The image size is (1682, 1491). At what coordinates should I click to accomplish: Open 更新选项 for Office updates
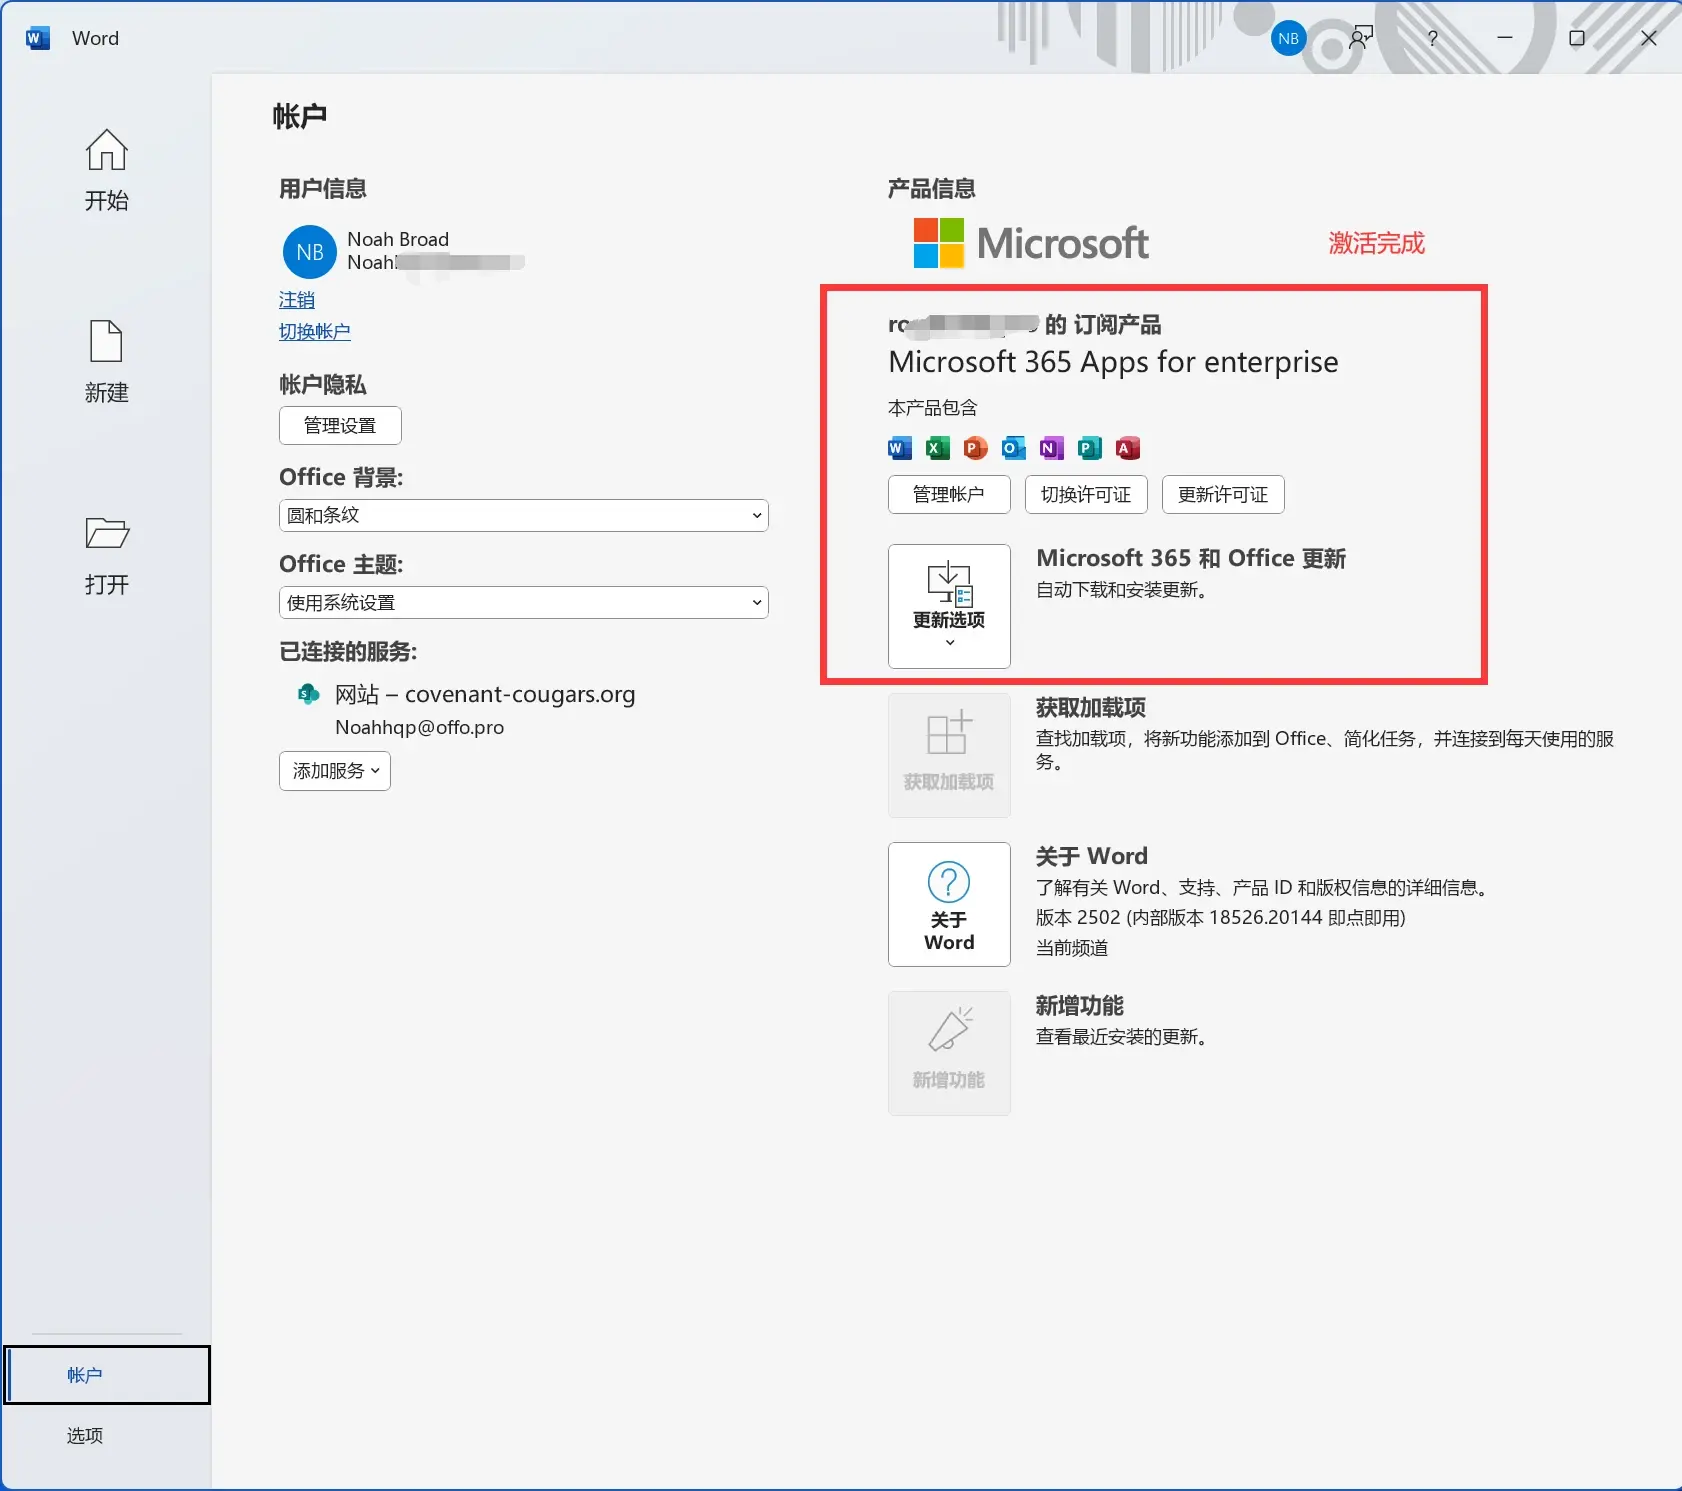click(x=948, y=606)
